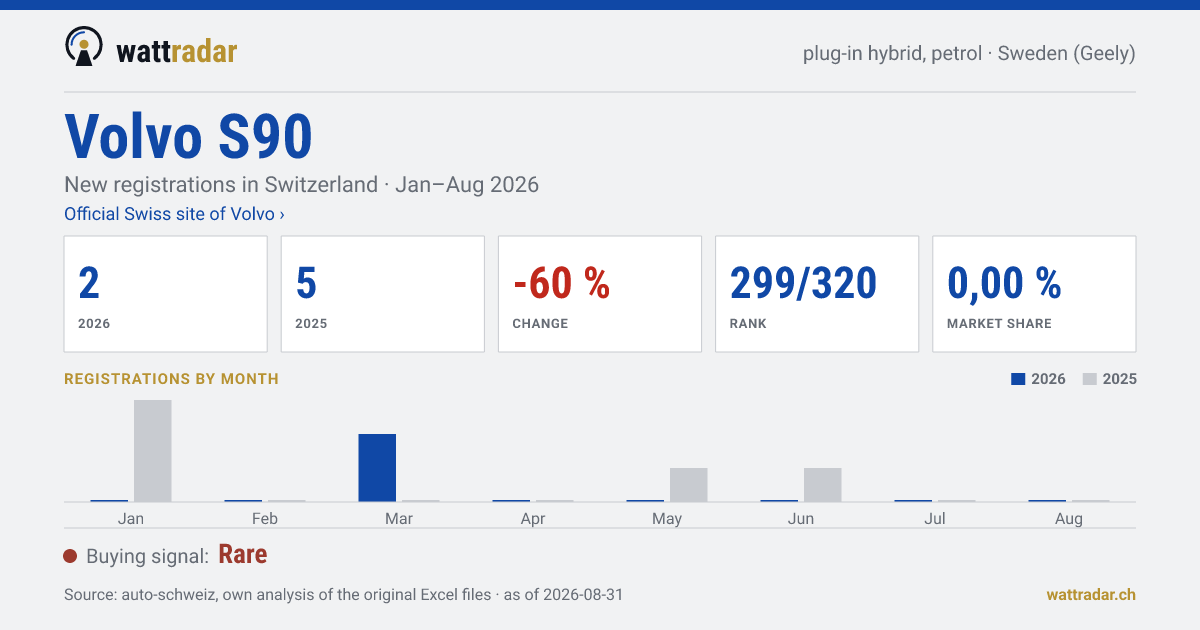1200x630 pixels.
Task: Click the wattradar radar logo icon
Action: (x=84, y=47)
